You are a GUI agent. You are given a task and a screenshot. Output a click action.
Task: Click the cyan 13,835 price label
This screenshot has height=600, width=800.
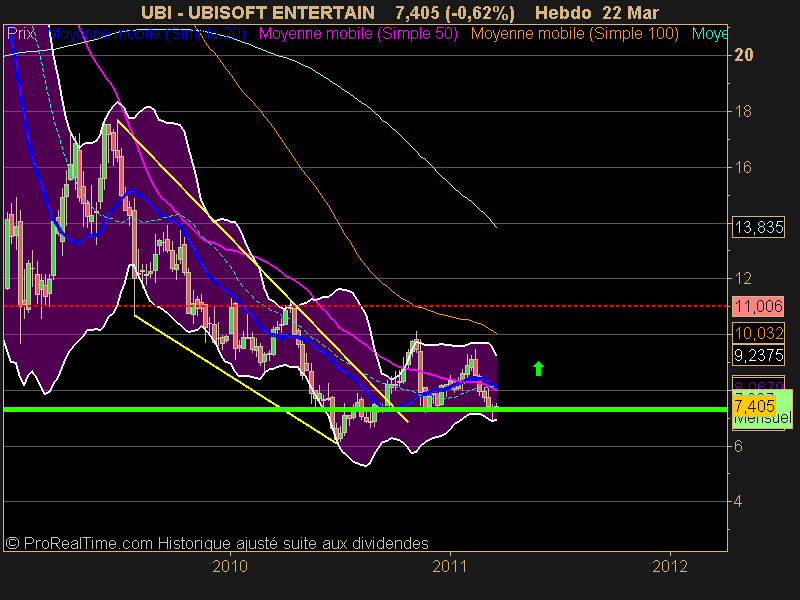click(x=759, y=227)
